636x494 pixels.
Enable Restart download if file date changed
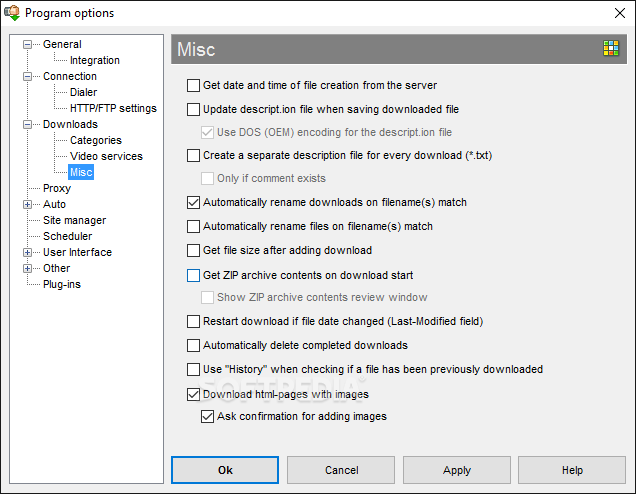(x=193, y=322)
